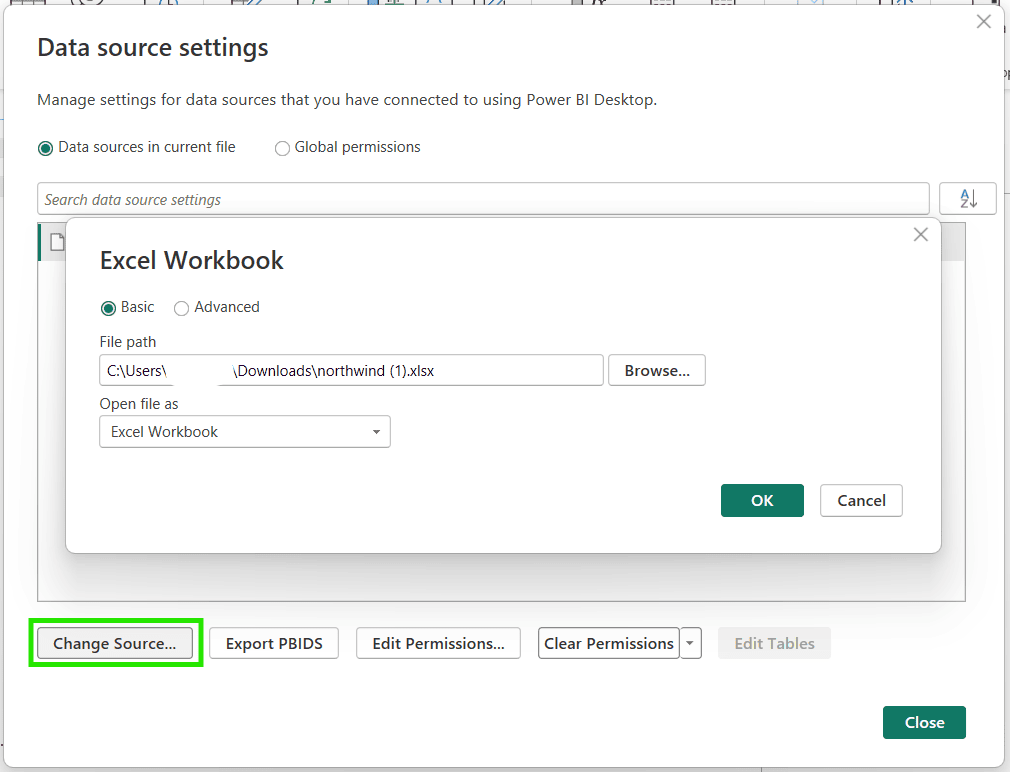Dismiss the Excel Workbook dialog
Viewport: 1010px width, 772px height.
[920, 234]
